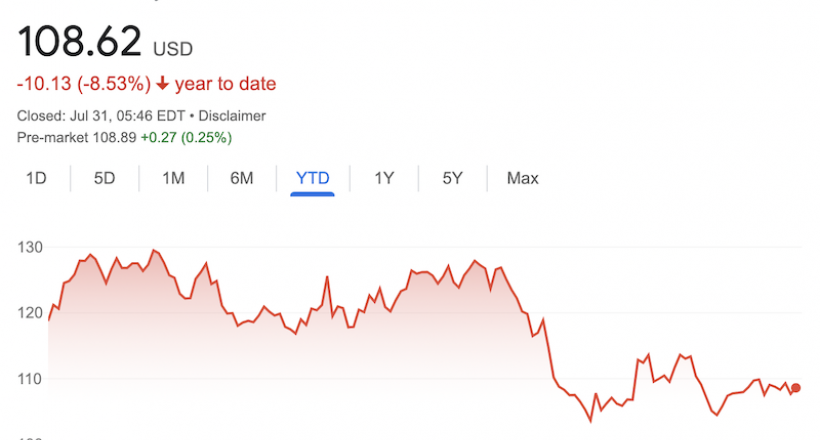Click the red end-point marker on chart
820x440 pixels.
coord(795,388)
